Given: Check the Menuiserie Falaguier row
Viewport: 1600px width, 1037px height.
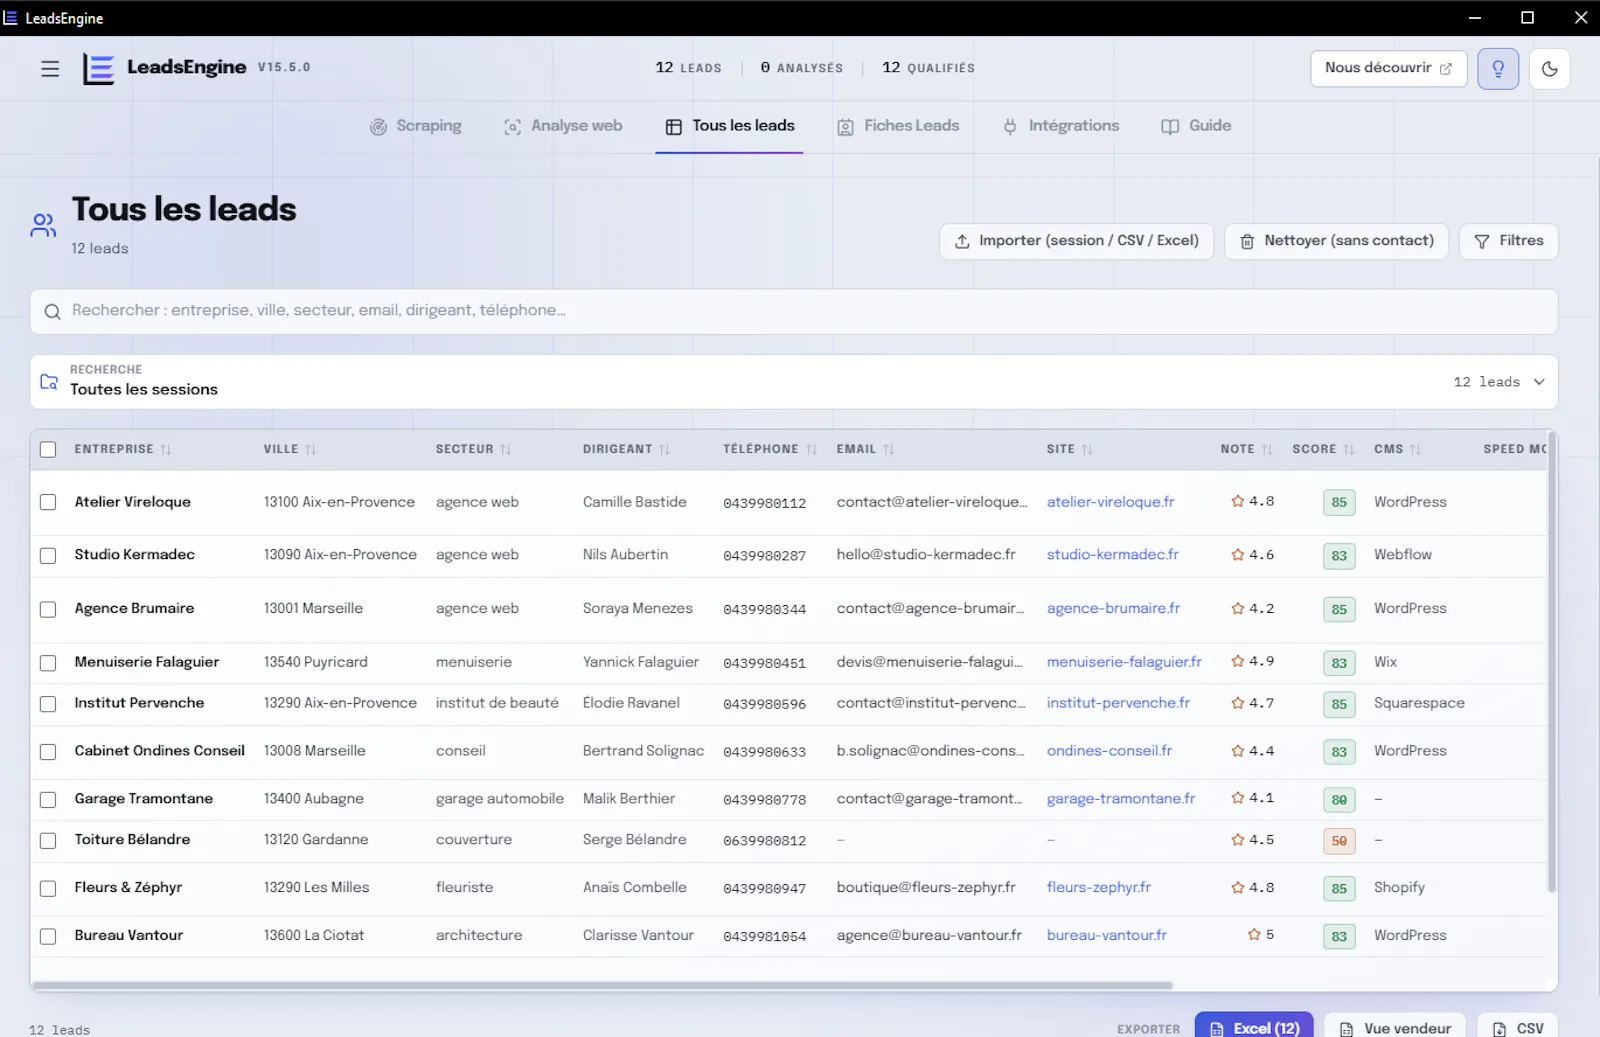Looking at the screenshot, I should [48, 663].
